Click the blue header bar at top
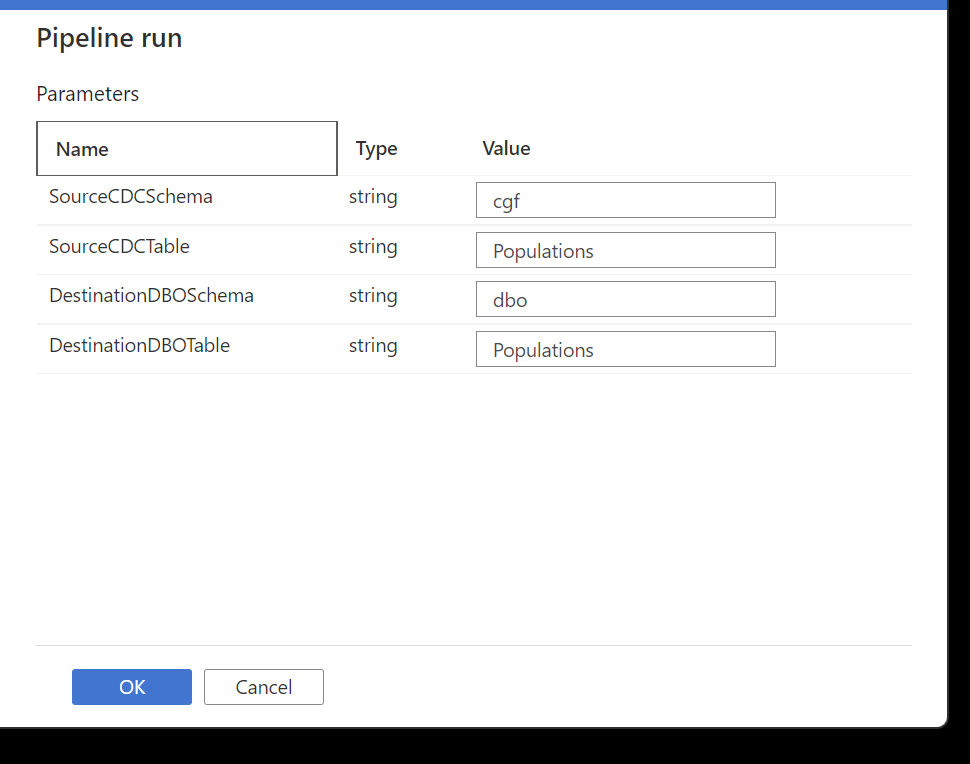The width and height of the screenshot is (970, 764). point(473,4)
